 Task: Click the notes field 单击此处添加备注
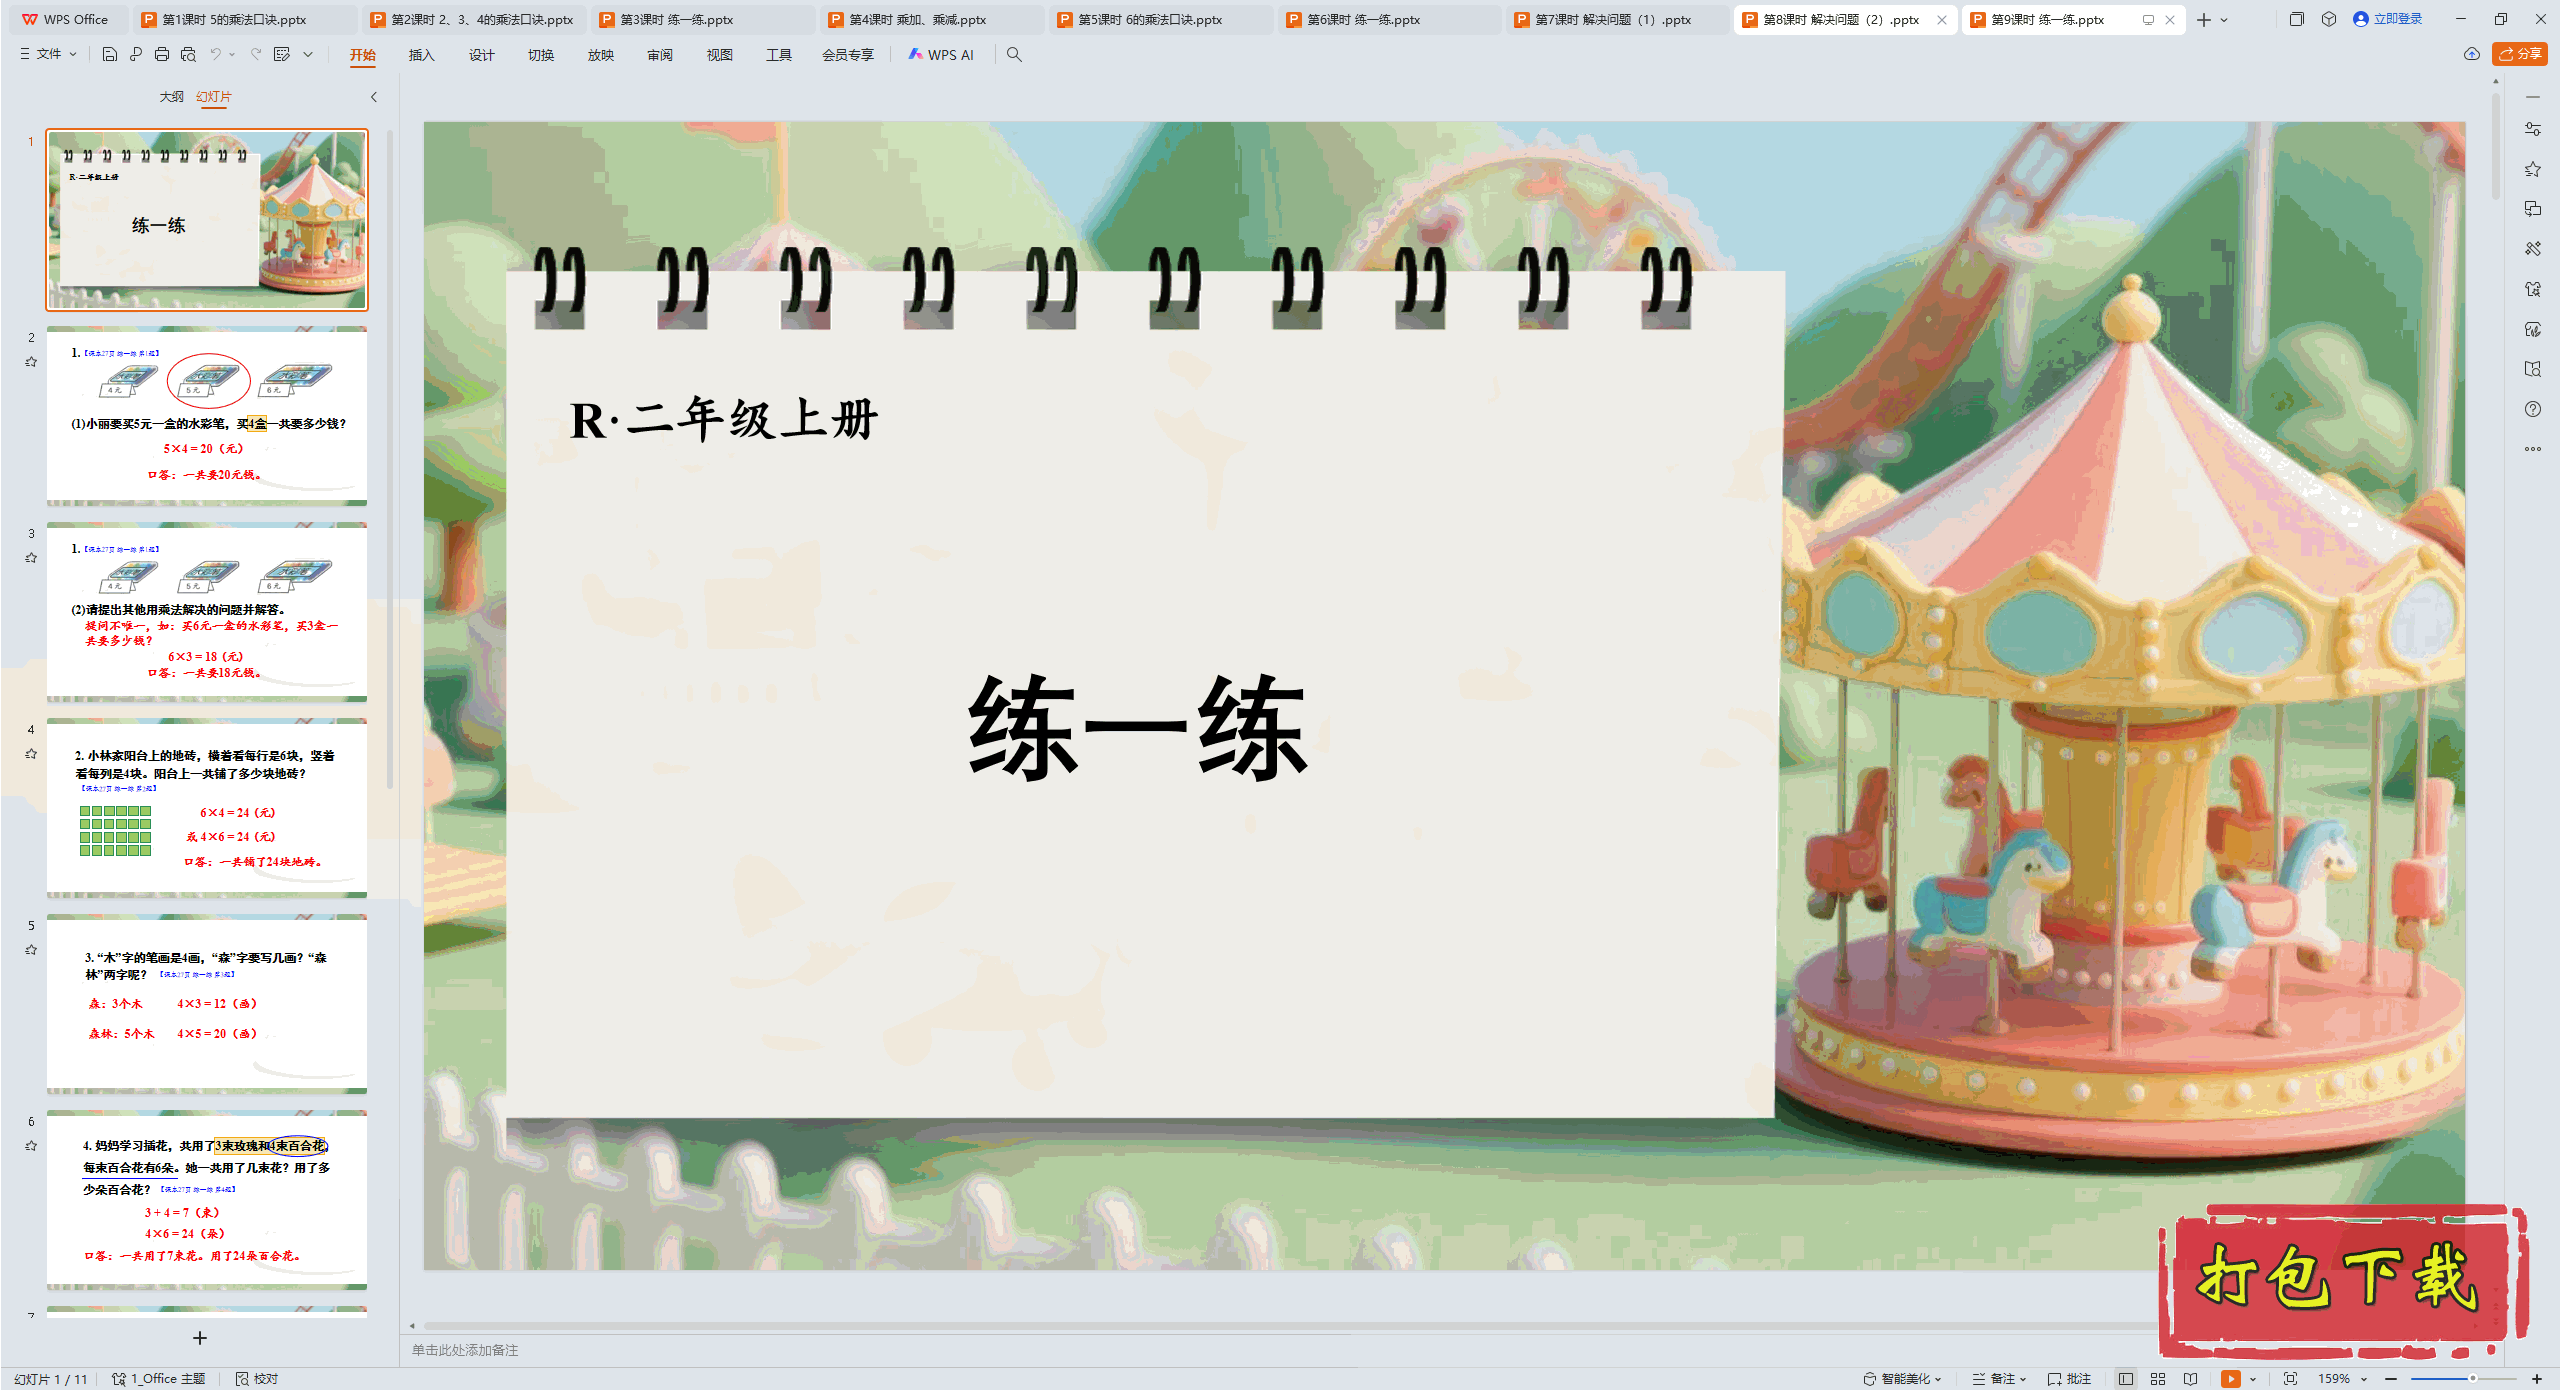[x=465, y=1350]
